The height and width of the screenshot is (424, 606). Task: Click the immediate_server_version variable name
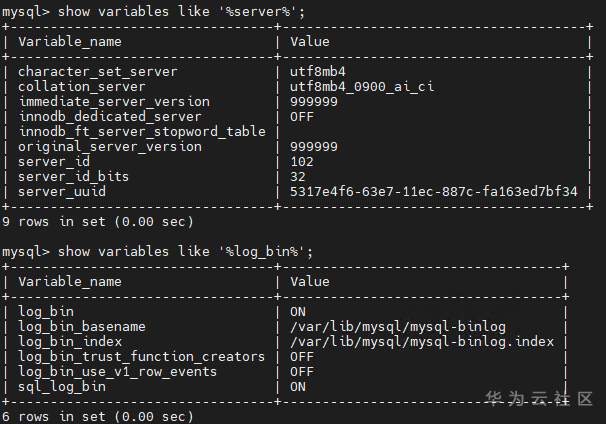[x=114, y=101]
